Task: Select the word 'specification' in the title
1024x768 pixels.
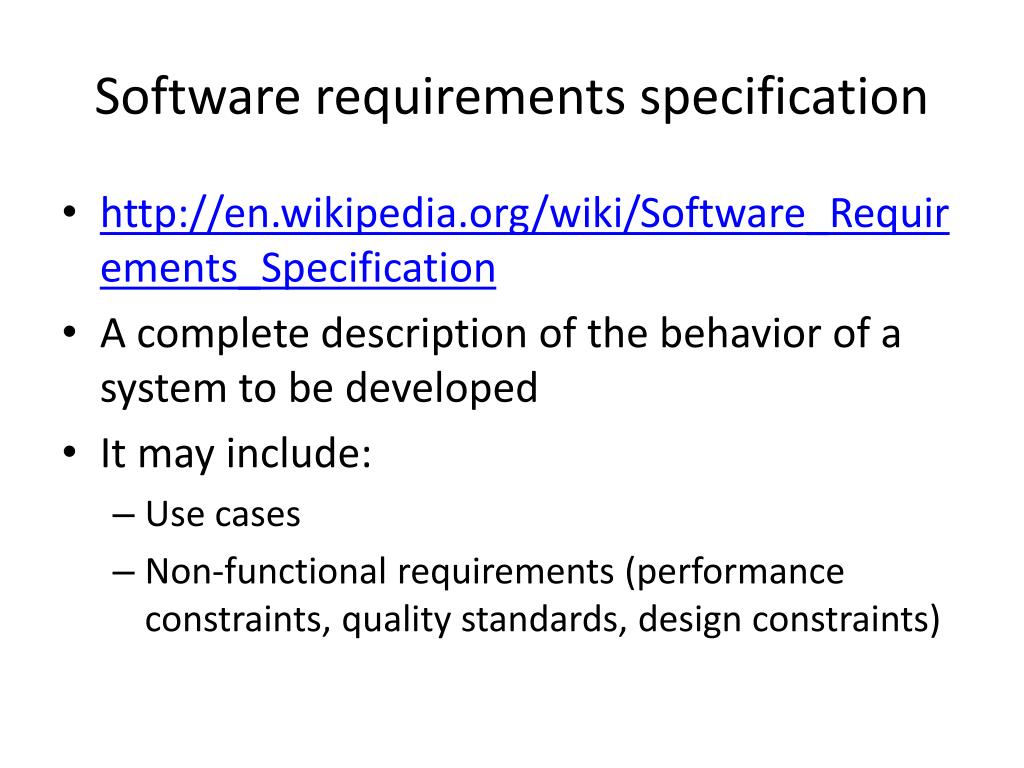Action: point(784,99)
